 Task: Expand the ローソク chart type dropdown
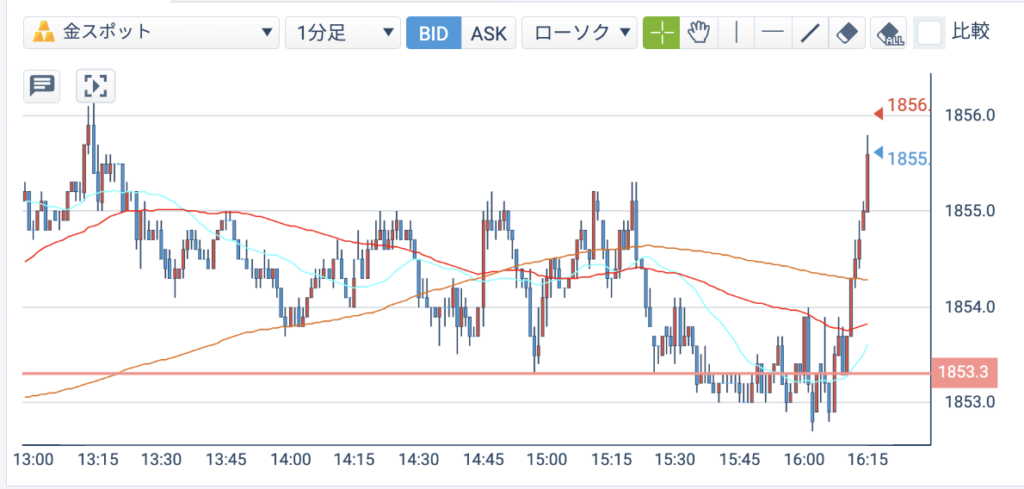pos(579,33)
